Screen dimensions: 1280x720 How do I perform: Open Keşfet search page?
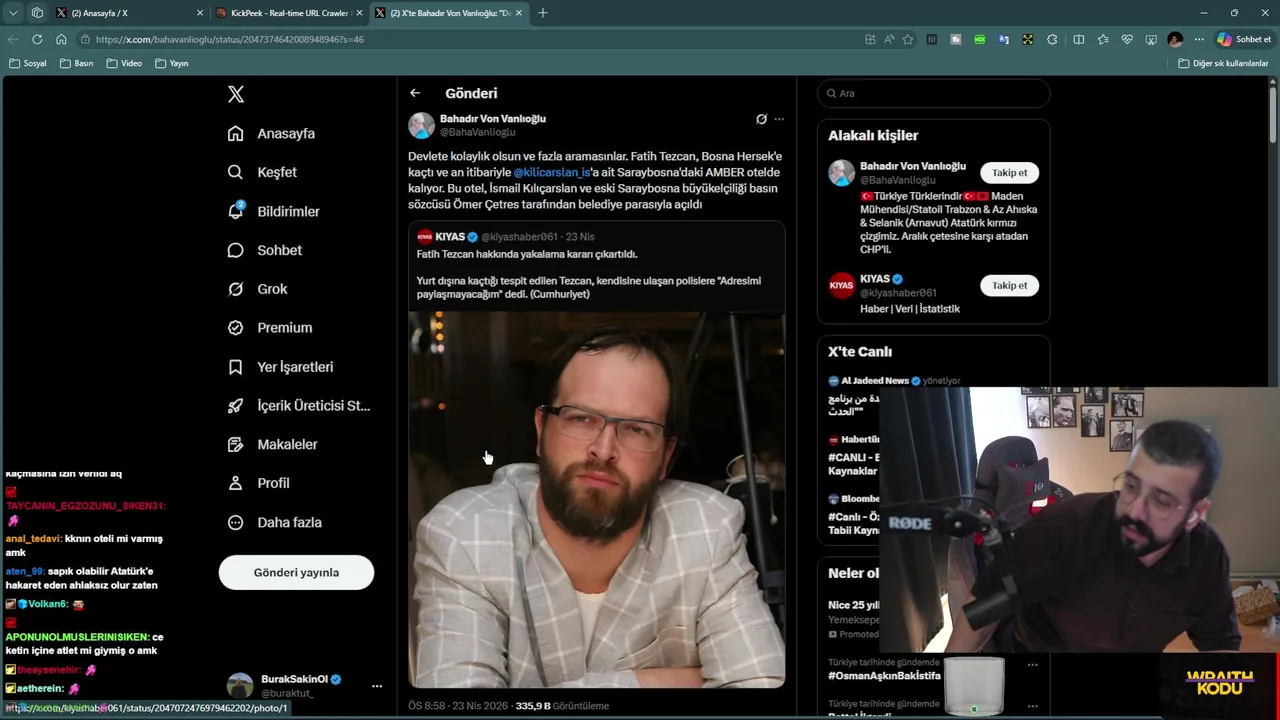262,172
